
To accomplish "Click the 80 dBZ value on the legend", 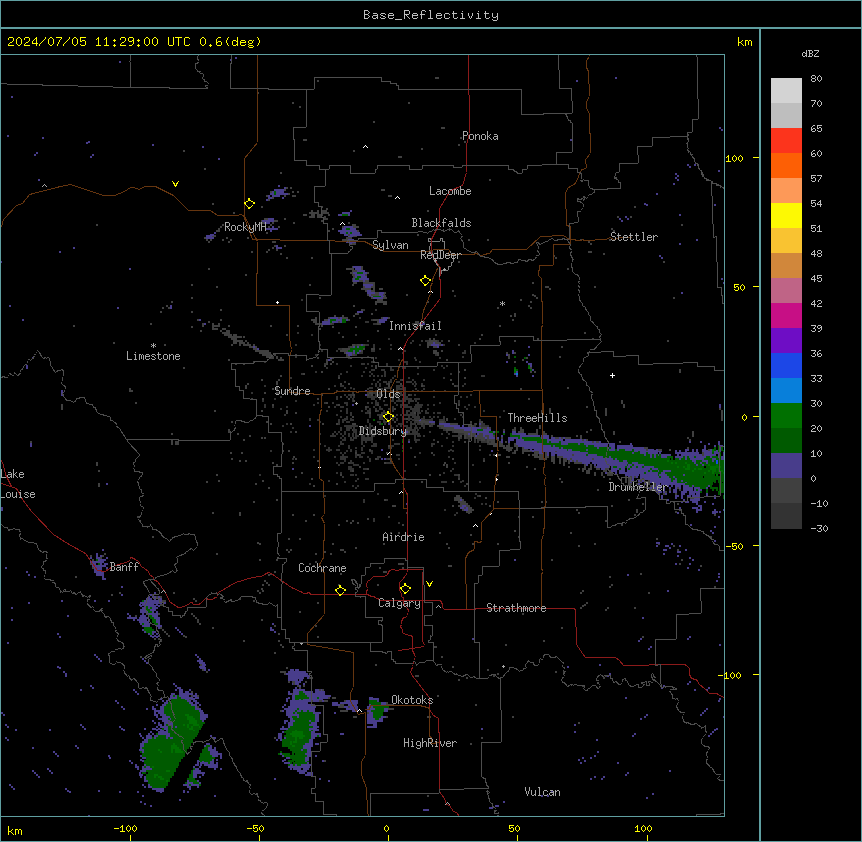I will (x=816, y=79).
